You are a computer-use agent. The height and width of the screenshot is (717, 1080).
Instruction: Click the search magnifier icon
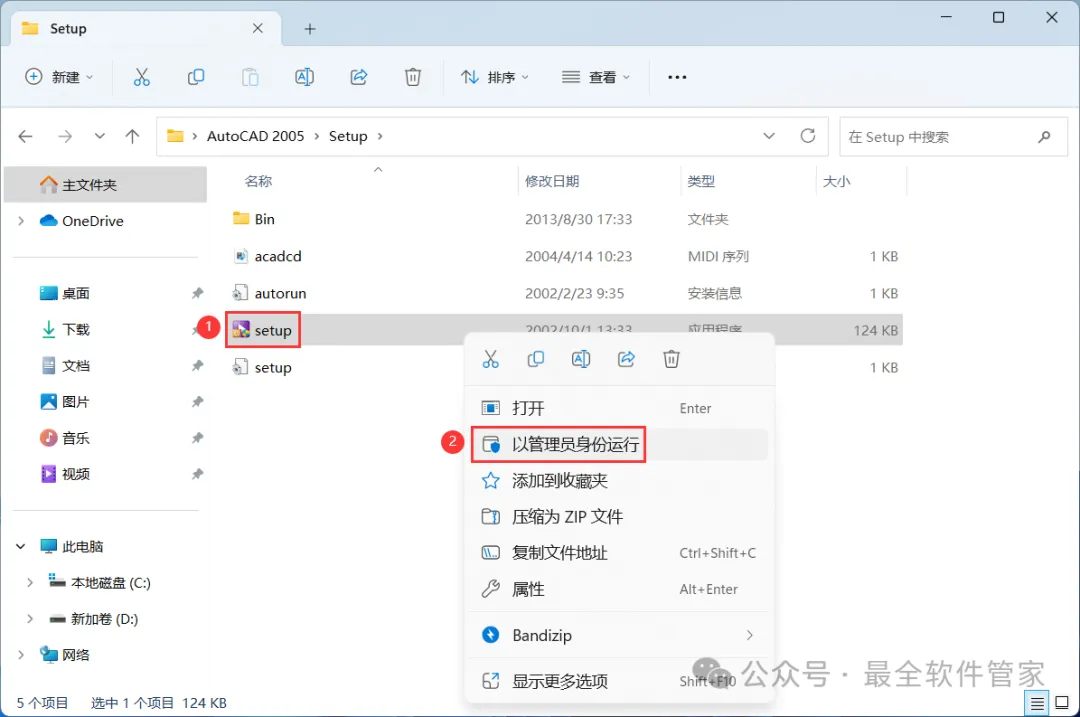click(1044, 136)
